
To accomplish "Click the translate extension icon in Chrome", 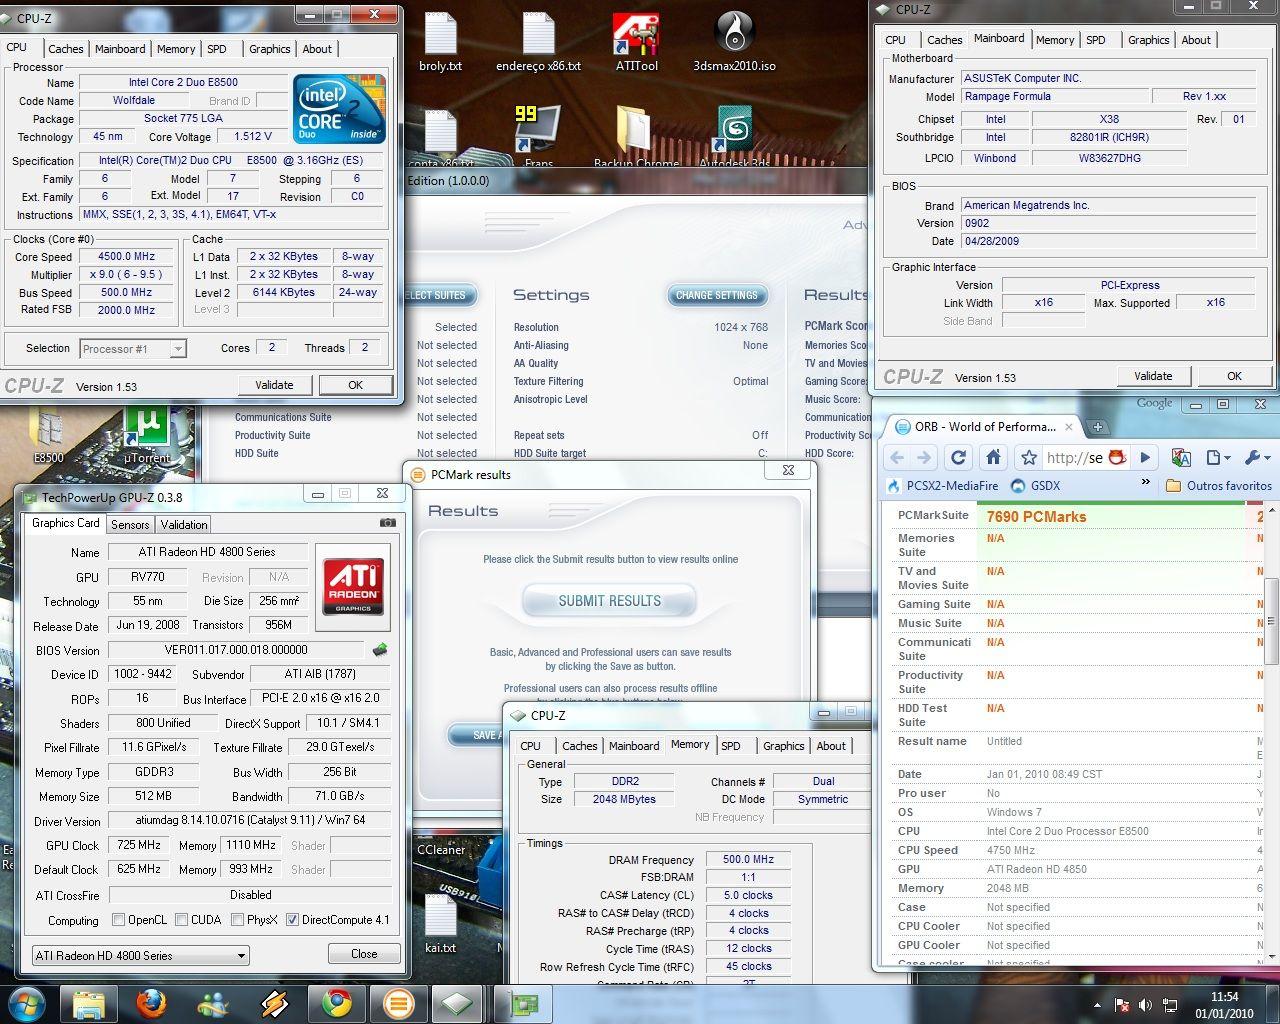I will click(1181, 457).
